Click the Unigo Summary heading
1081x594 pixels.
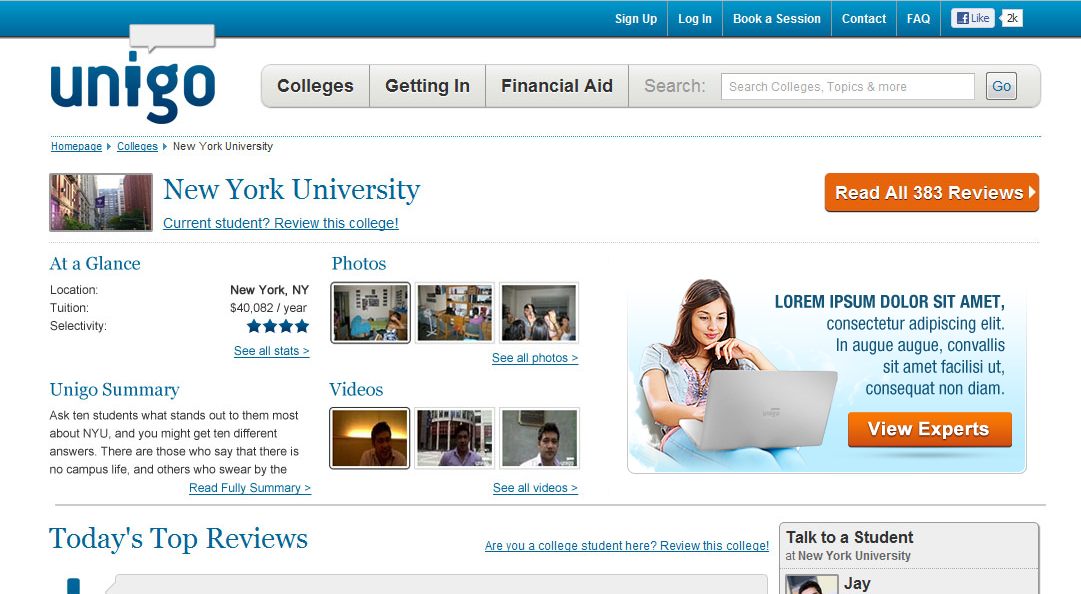[x=114, y=389]
